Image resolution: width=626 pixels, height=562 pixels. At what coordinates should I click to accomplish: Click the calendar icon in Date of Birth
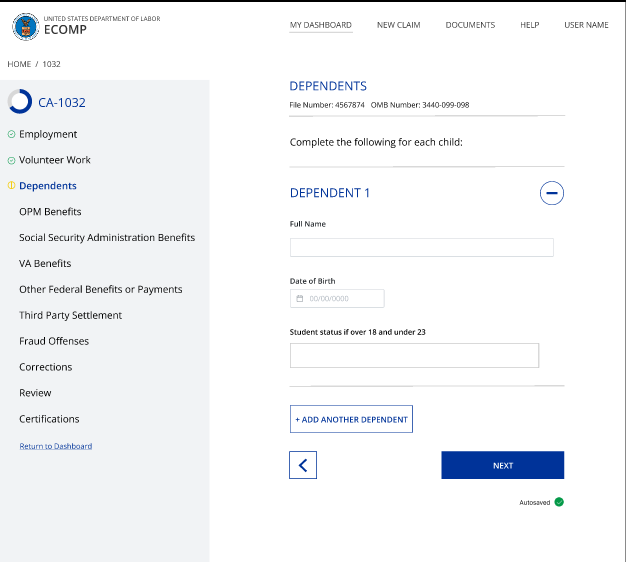(x=300, y=299)
